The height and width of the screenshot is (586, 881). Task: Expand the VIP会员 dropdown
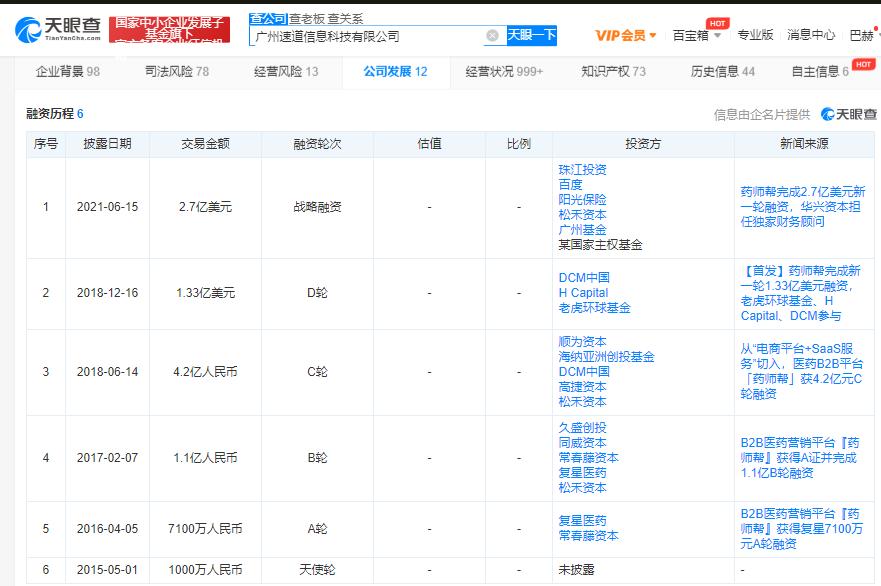pos(626,35)
